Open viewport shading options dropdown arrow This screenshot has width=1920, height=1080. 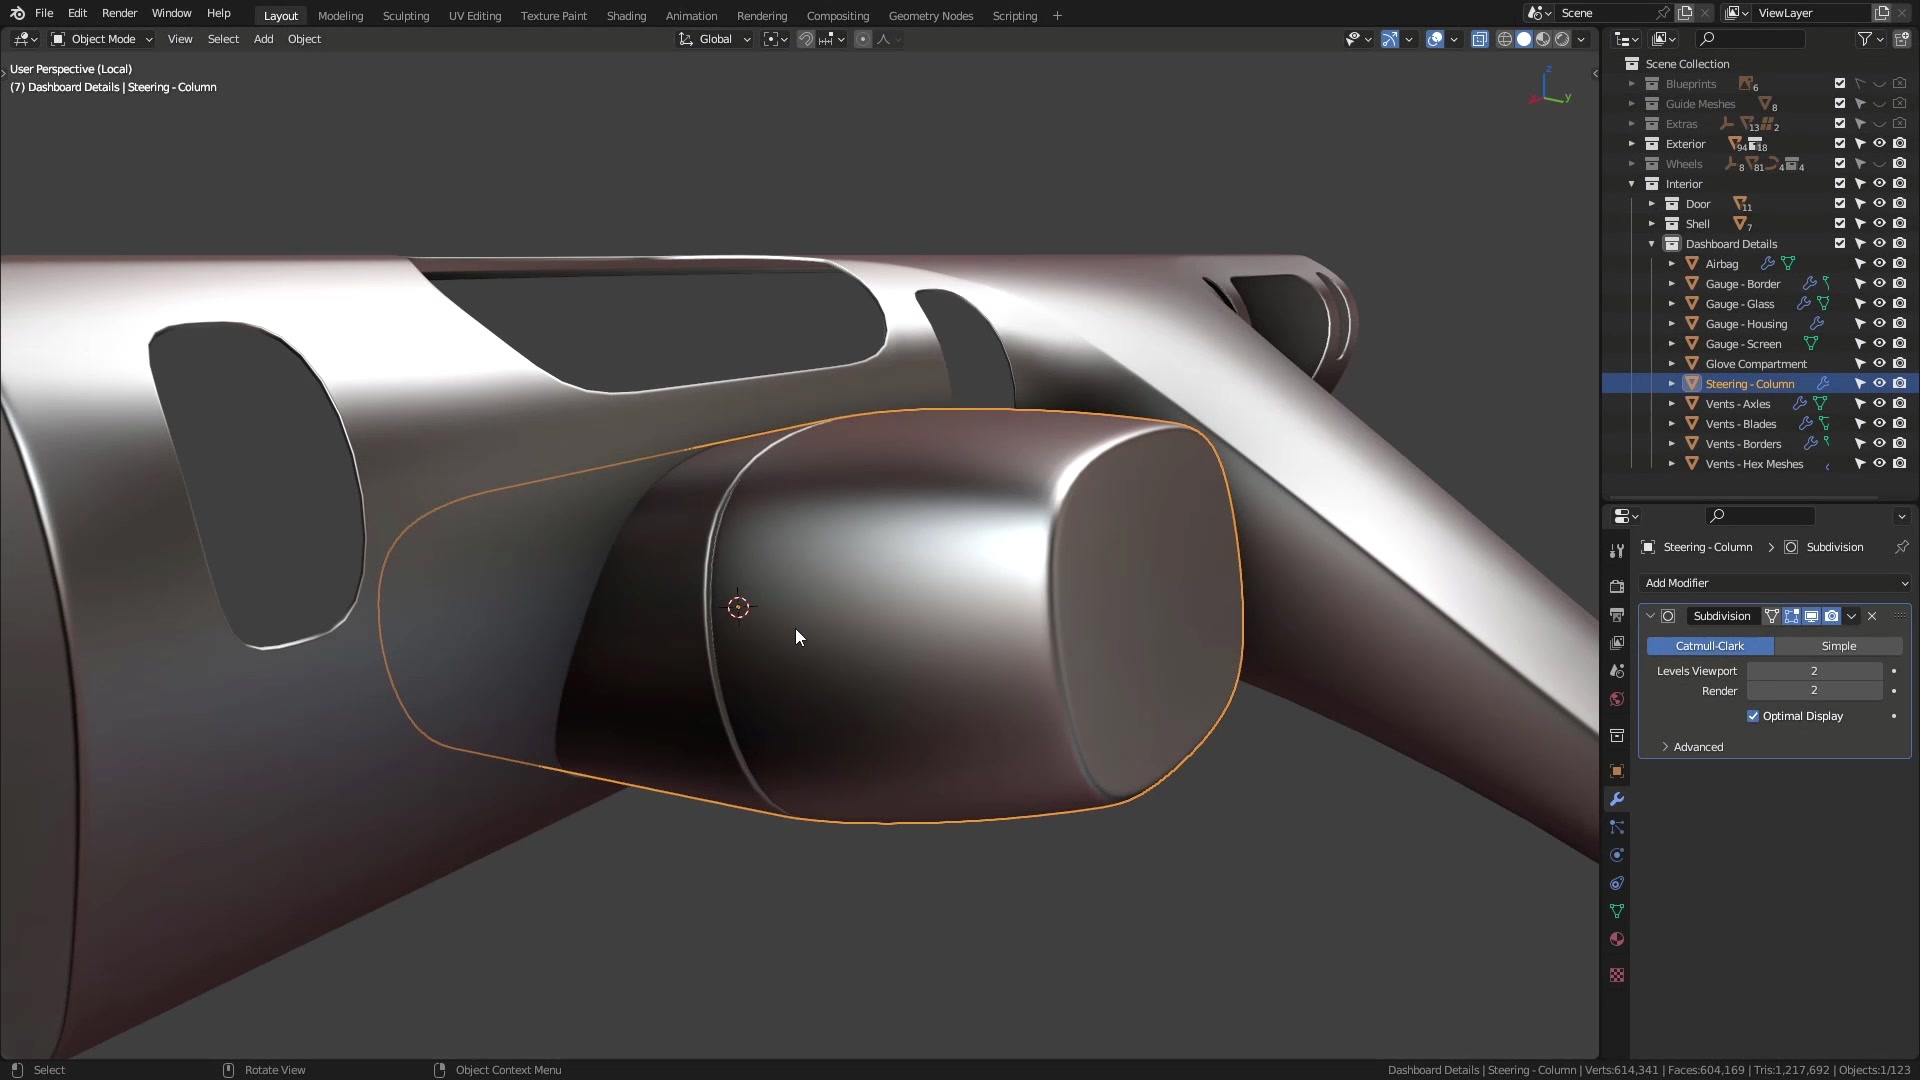click(x=1582, y=39)
